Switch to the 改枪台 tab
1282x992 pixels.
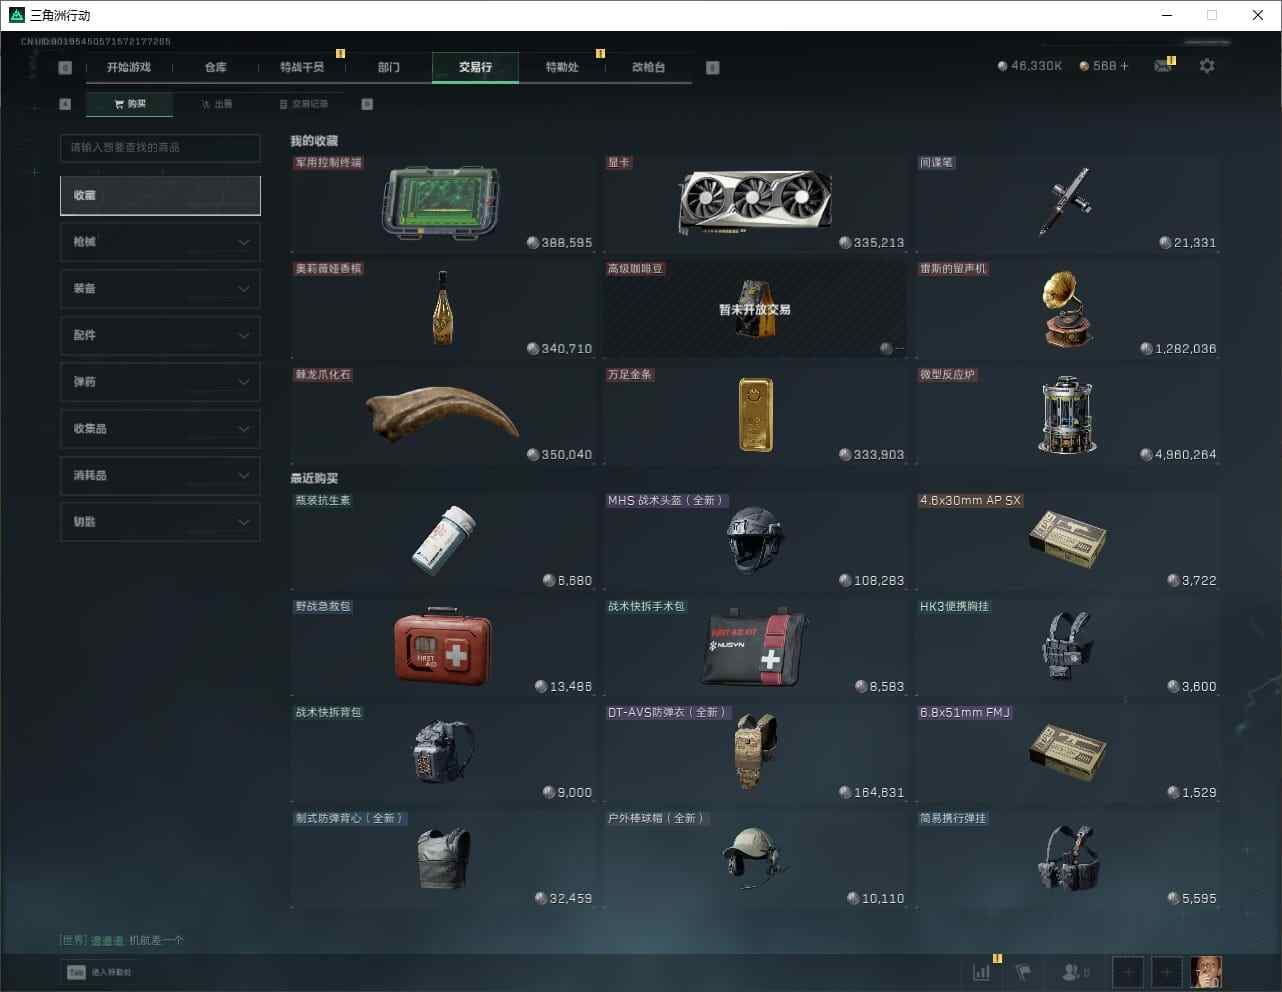pos(648,67)
